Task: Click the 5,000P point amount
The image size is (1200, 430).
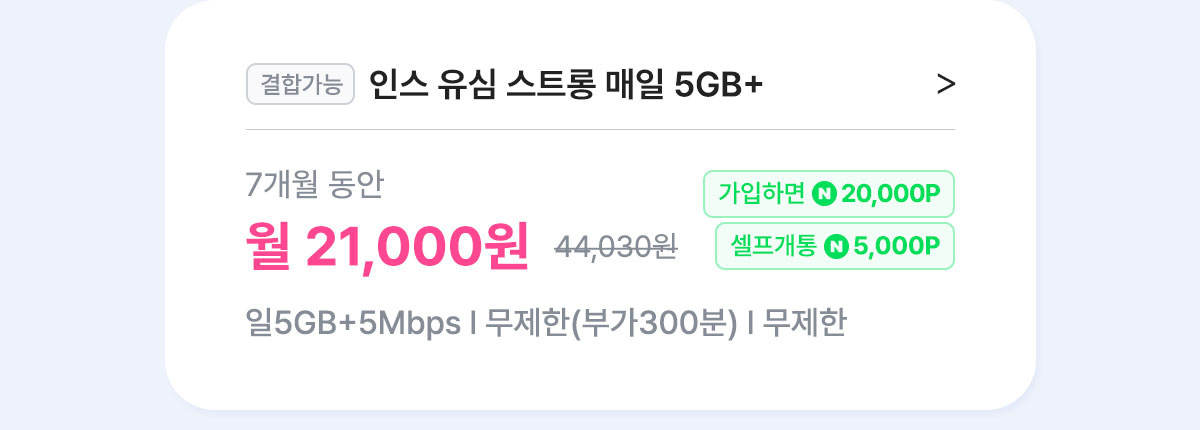Action: coord(897,246)
